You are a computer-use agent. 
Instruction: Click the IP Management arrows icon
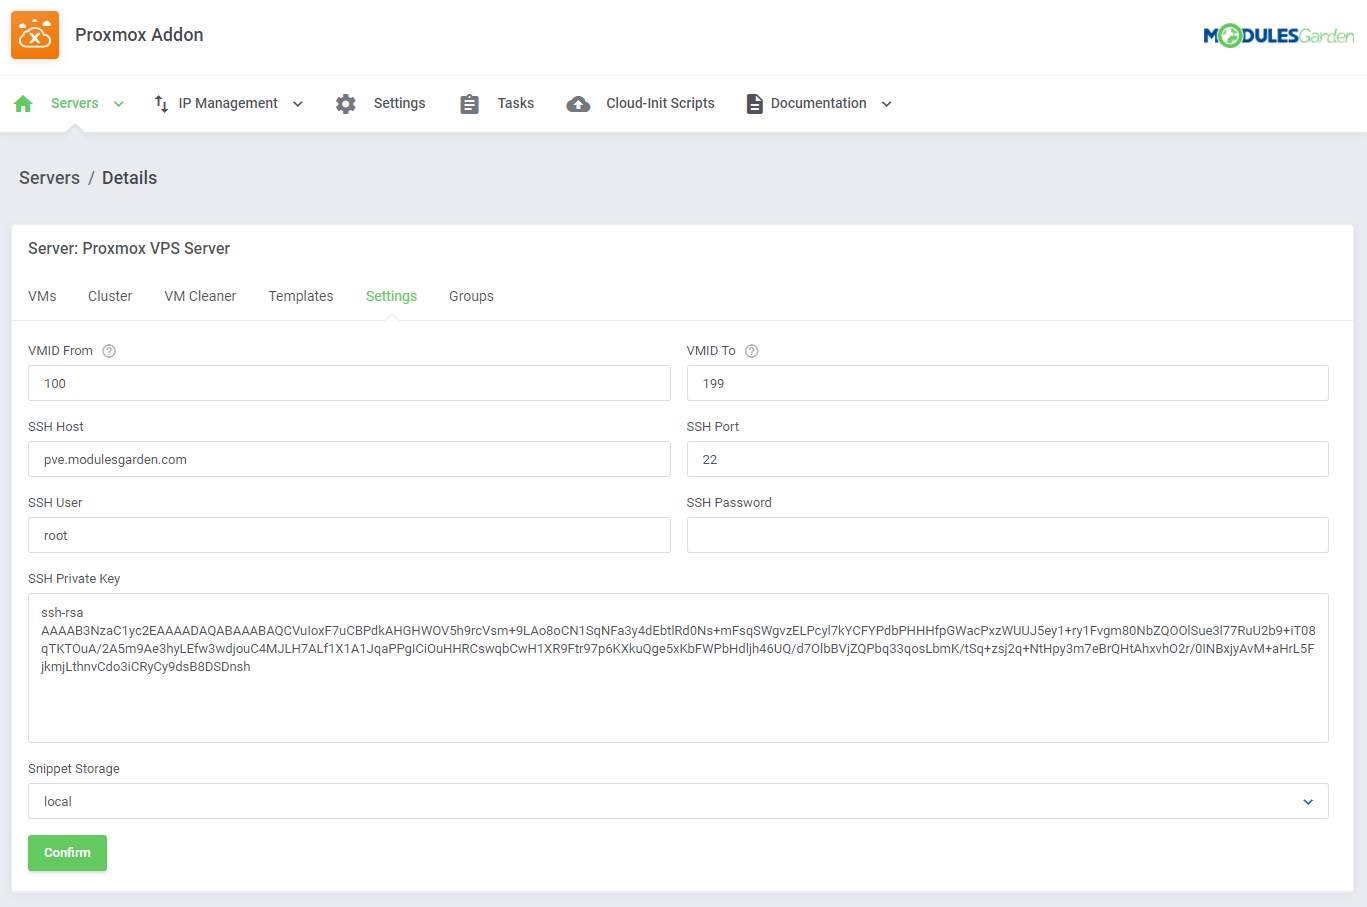tap(161, 104)
